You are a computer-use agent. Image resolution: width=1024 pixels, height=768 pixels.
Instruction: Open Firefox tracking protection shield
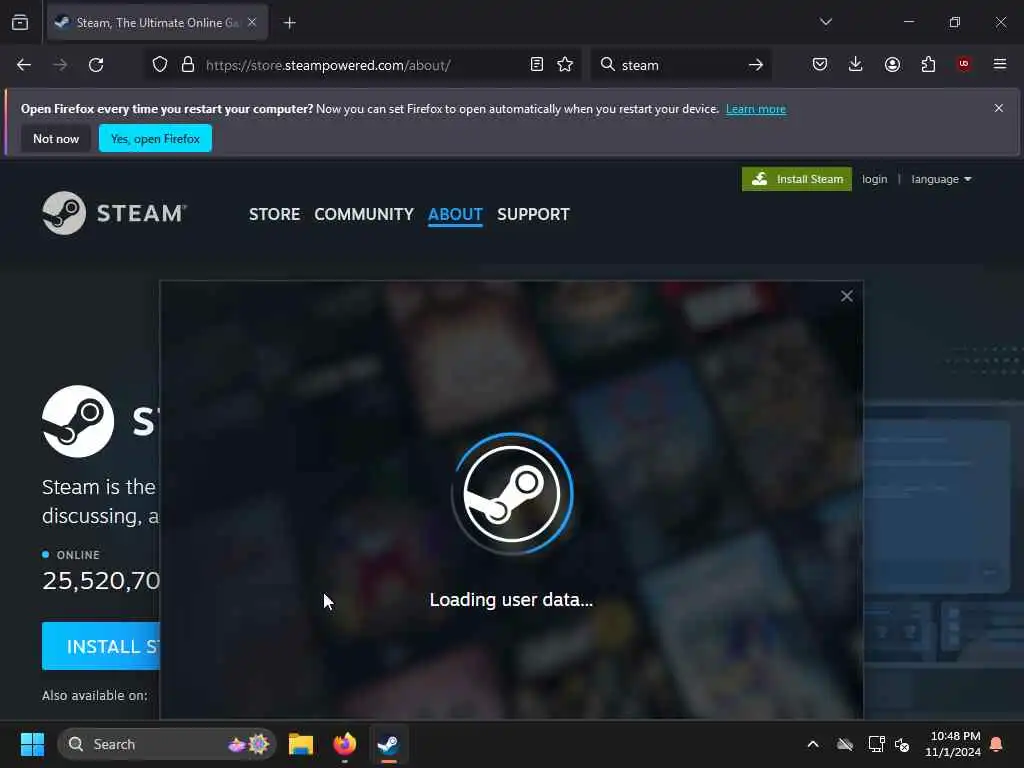(160, 65)
